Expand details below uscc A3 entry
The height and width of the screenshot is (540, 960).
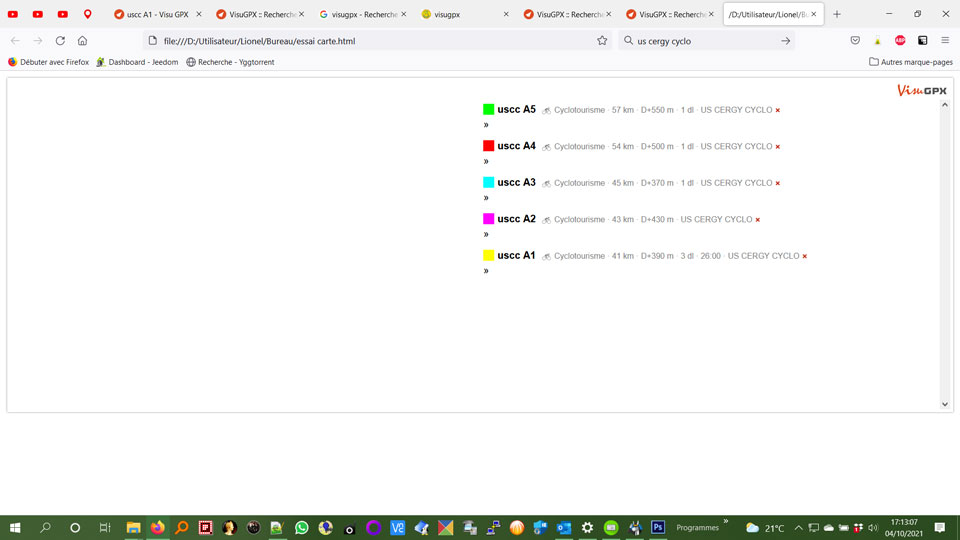coord(487,198)
